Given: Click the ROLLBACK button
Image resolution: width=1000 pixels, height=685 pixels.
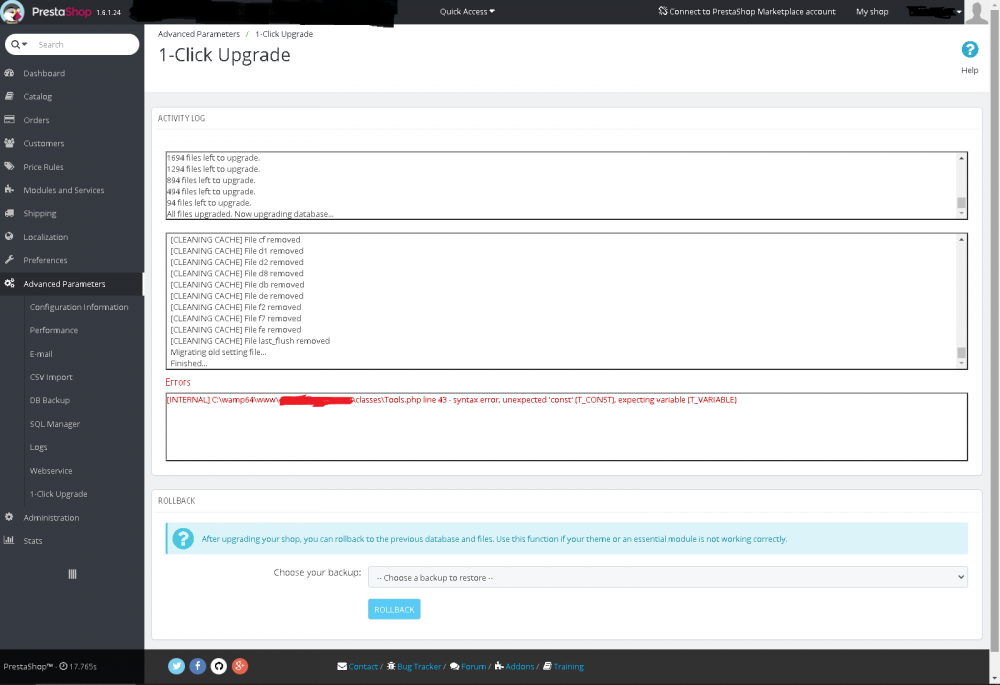Looking at the screenshot, I should tap(393, 609).
